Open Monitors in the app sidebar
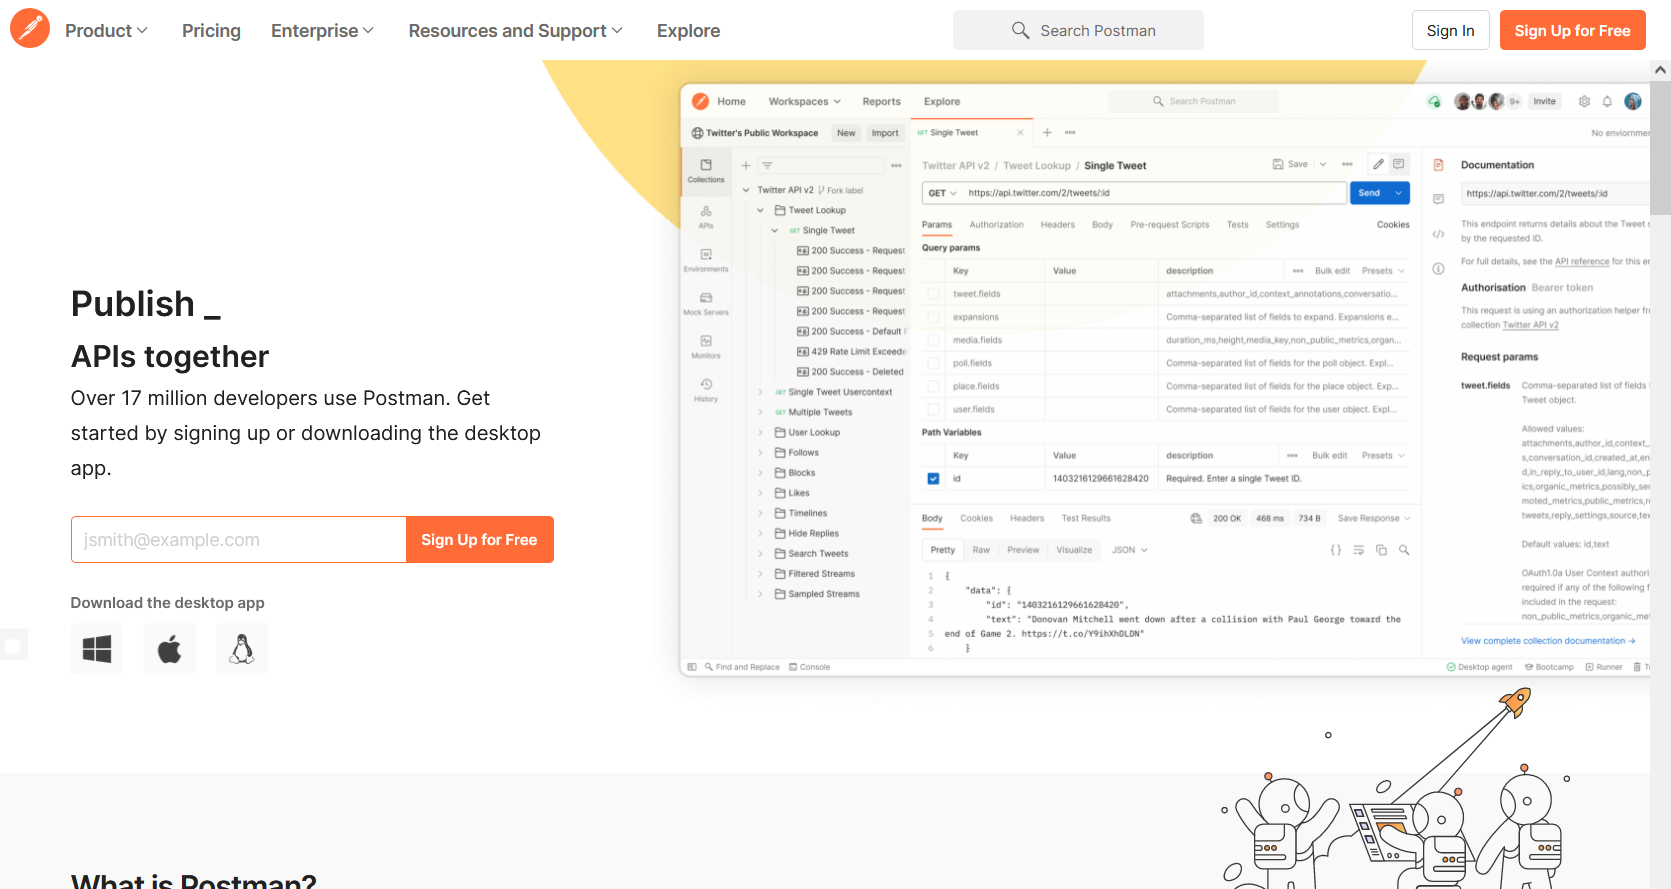Image resolution: width=1671 pixels, height=889 pixels. pos(706,346)
